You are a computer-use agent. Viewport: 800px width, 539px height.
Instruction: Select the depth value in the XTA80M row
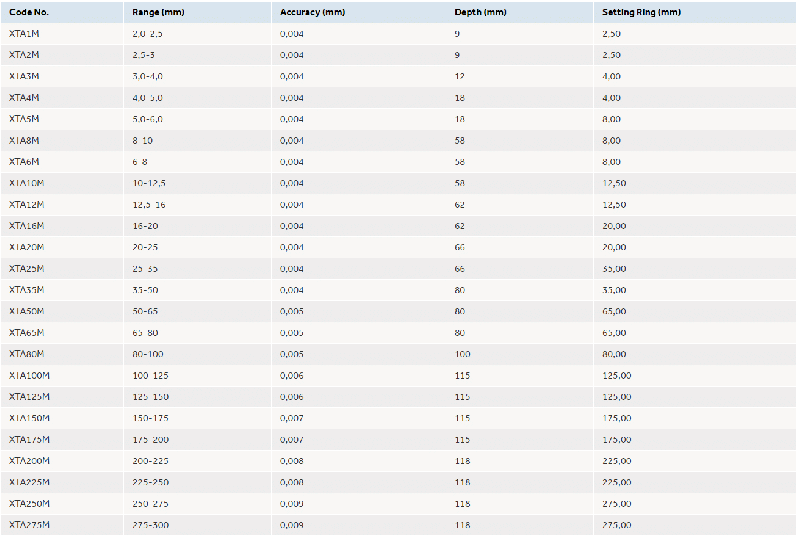tap(462, 354)
